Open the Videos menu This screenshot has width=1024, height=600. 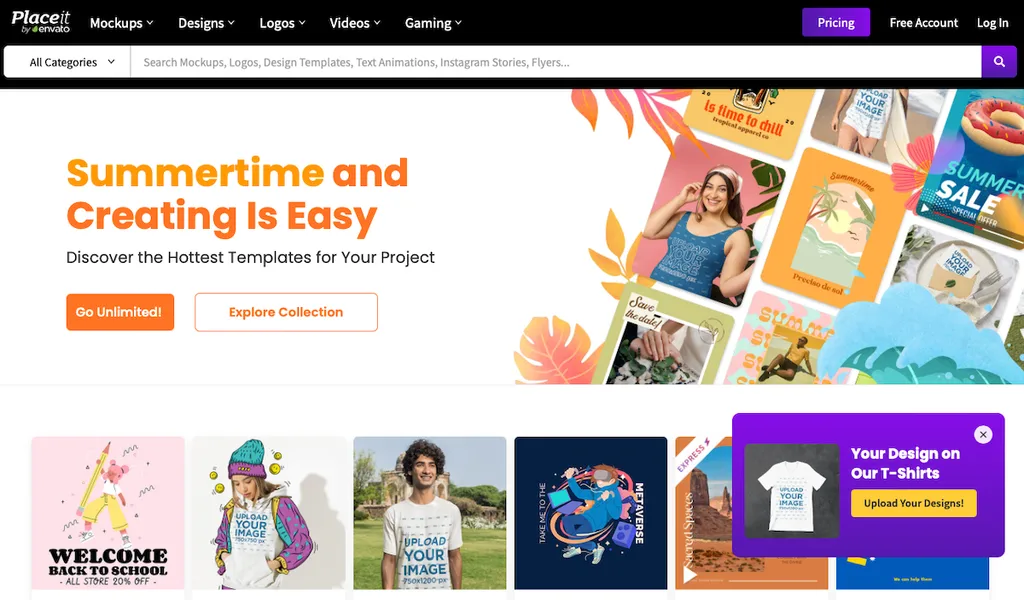355,23
